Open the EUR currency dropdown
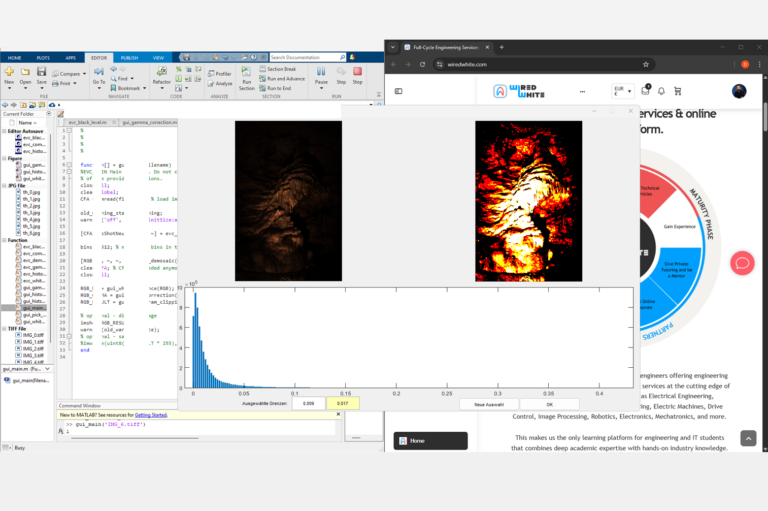 click(623, 91)
